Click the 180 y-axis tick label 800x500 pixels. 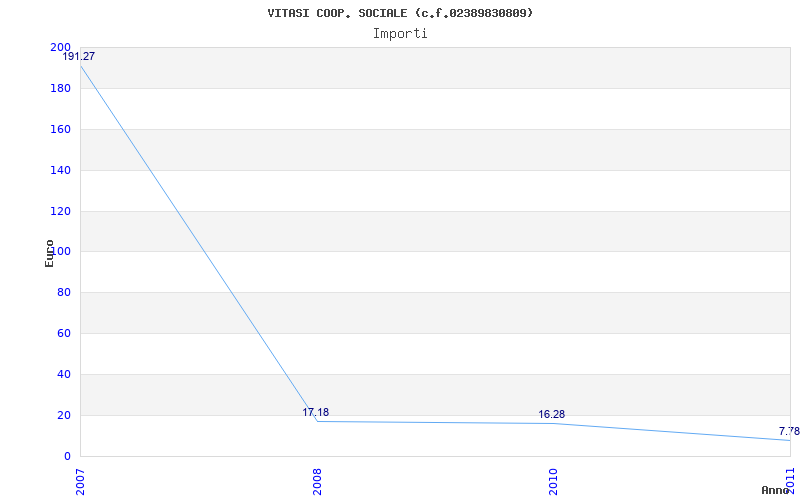pos(60,88)
